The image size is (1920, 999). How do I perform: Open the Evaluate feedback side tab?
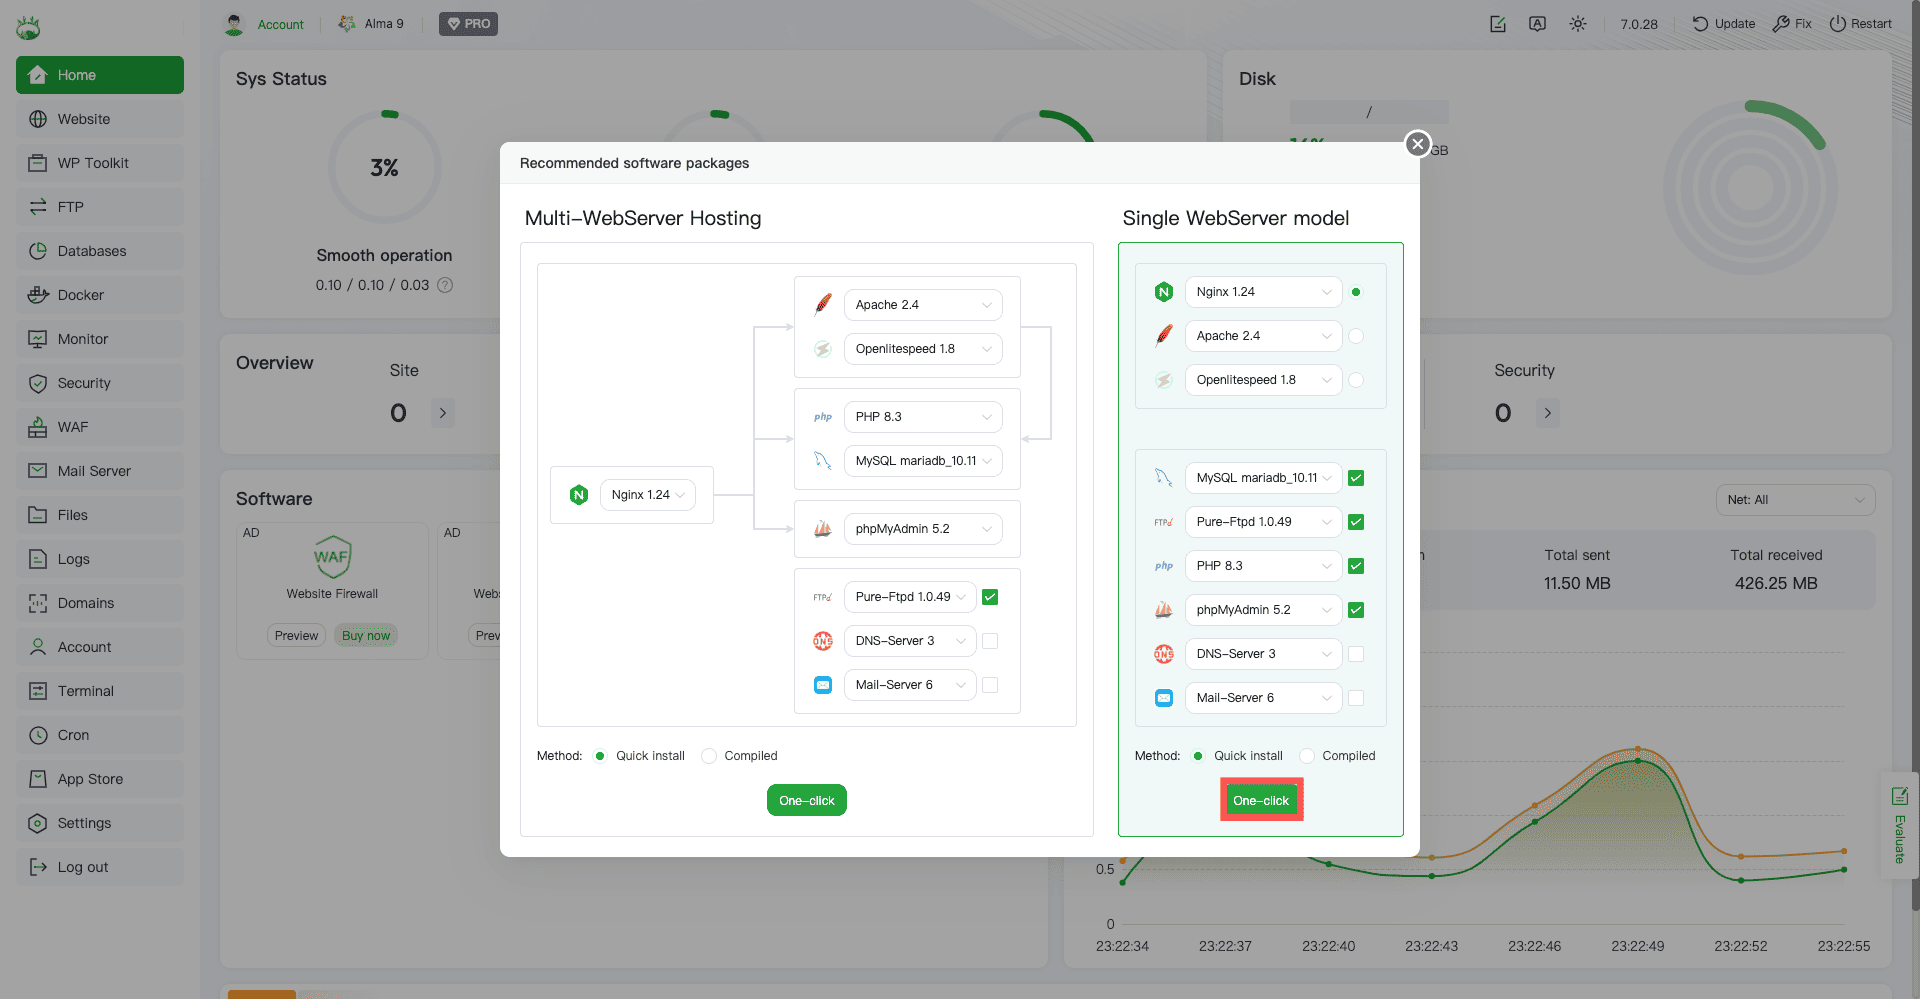pyautogui.click(x=1899, y=825)
